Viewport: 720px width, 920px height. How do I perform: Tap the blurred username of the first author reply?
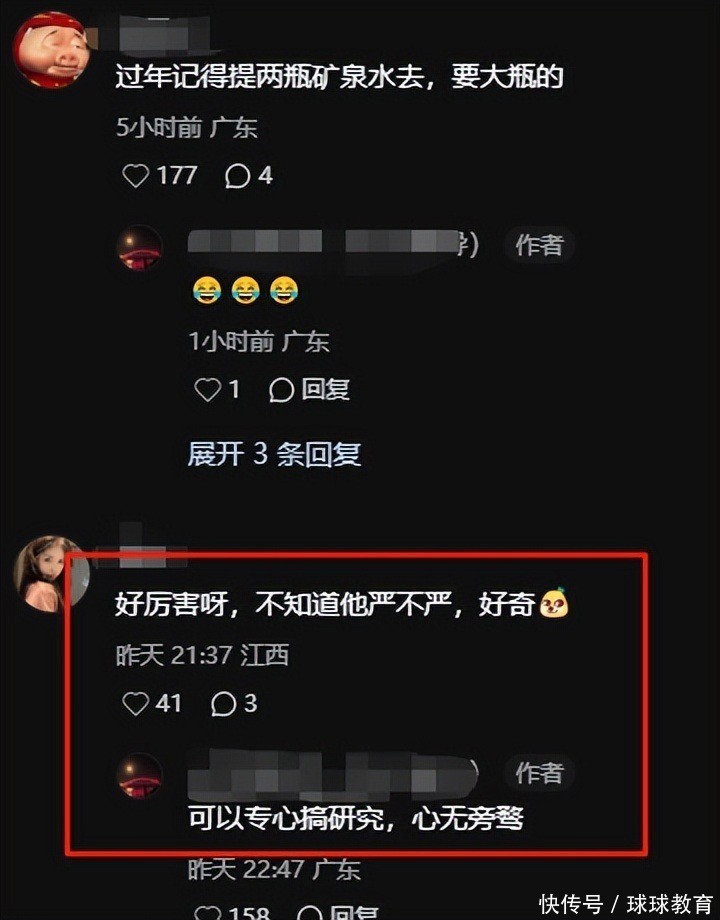point(333,245)
